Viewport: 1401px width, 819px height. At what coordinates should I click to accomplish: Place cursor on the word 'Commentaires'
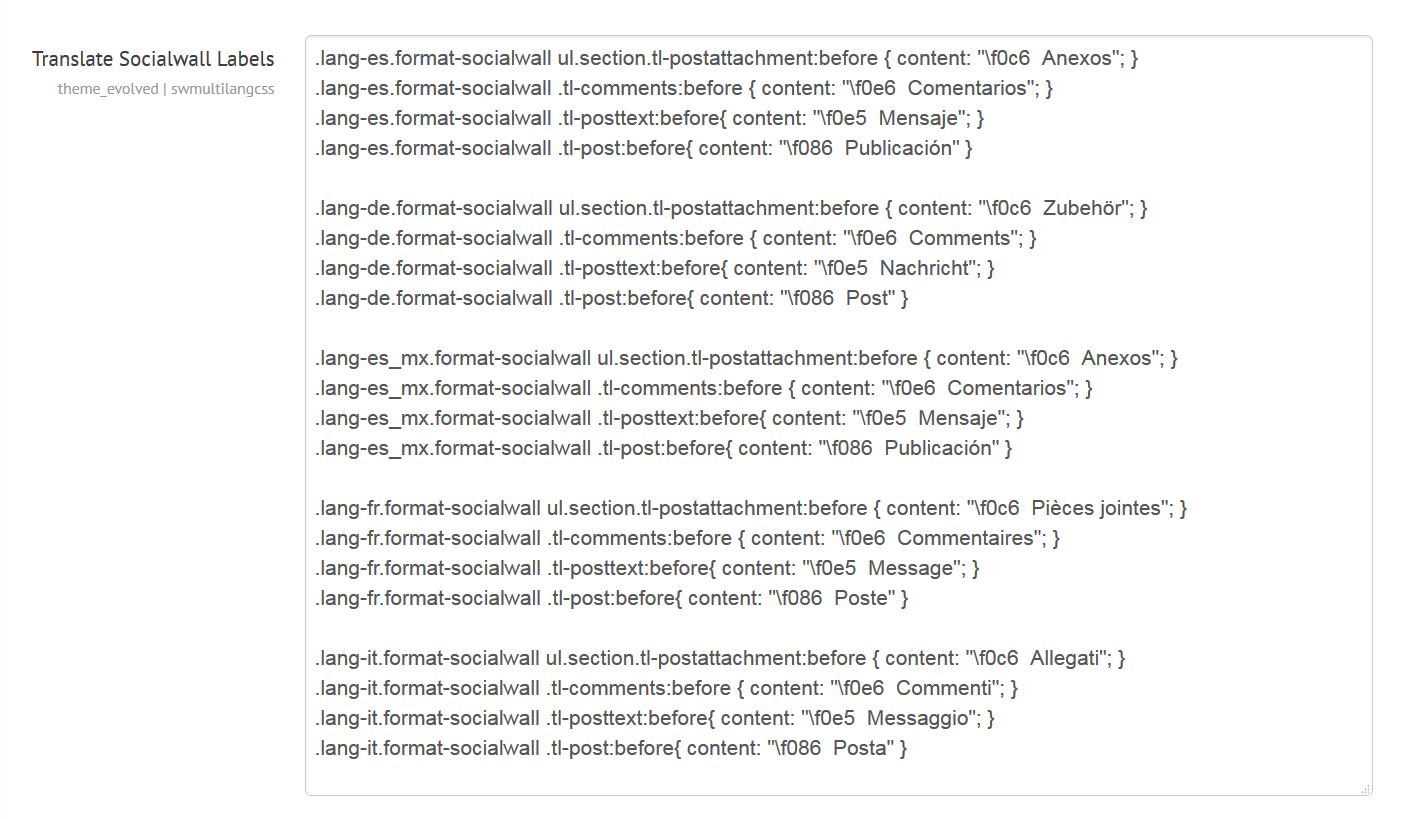click(x=965, y=538)
